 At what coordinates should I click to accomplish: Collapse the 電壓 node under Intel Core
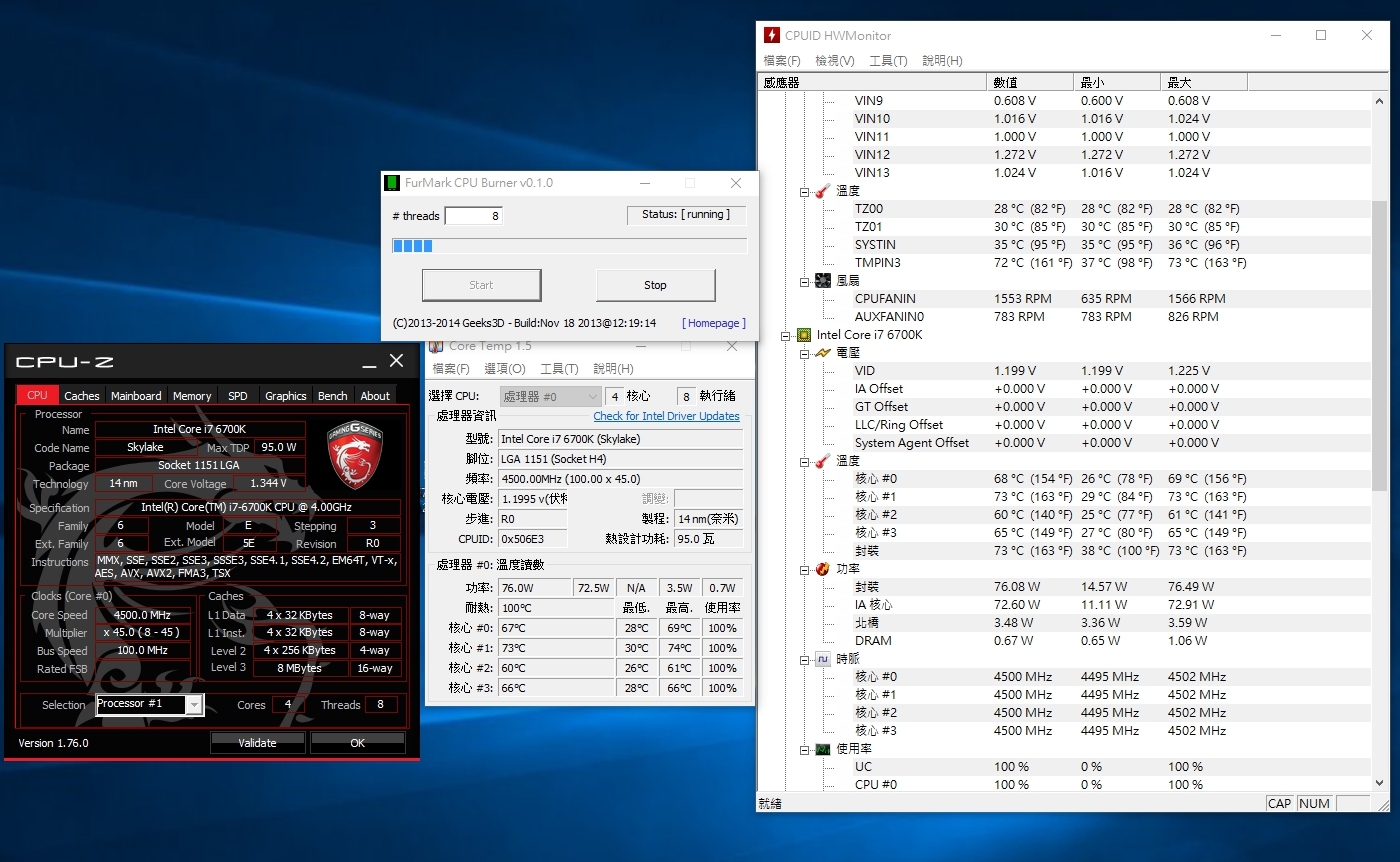(x=805, y=353)
